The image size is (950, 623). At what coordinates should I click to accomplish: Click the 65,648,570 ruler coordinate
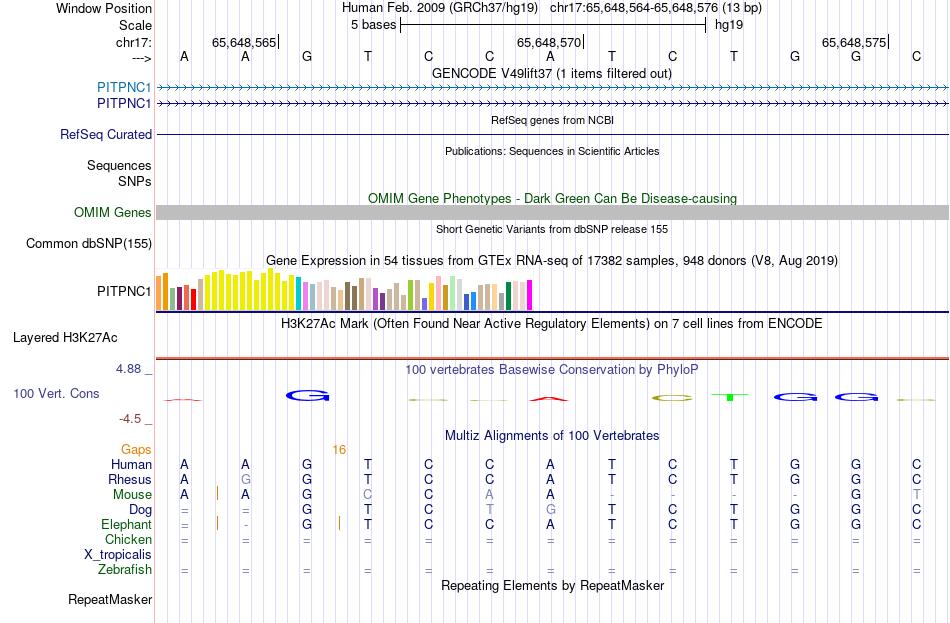click(x=548, y=42)
